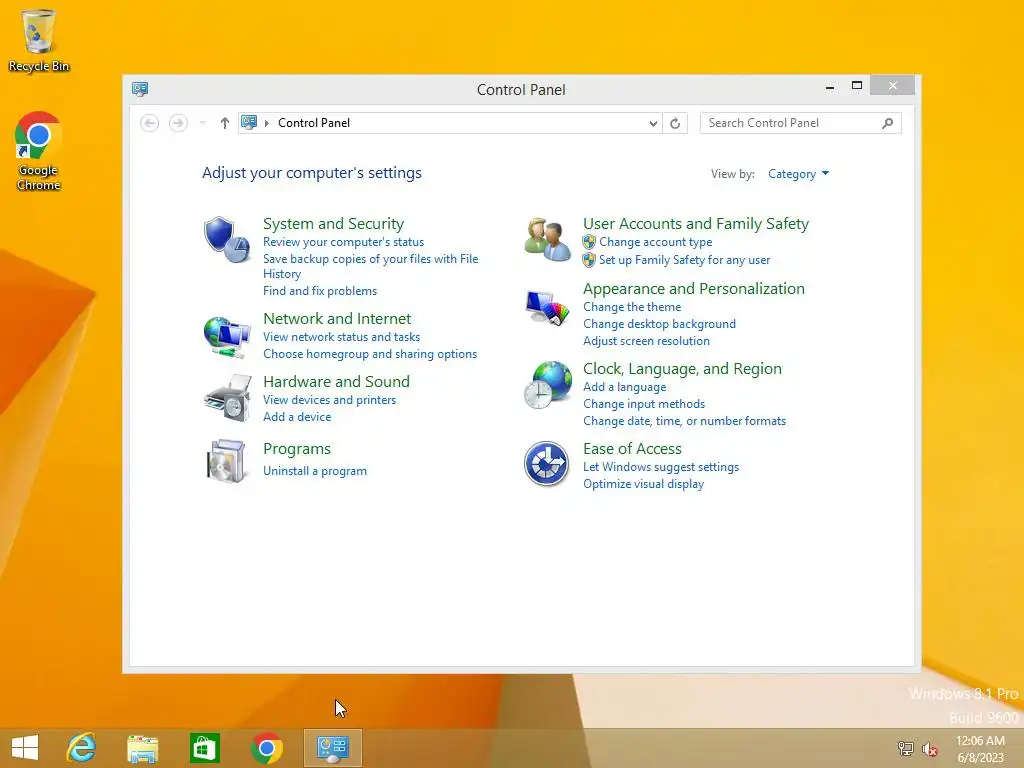Click Change account type link
Viewport: 1024px width, 768px height.
point(656,242)
